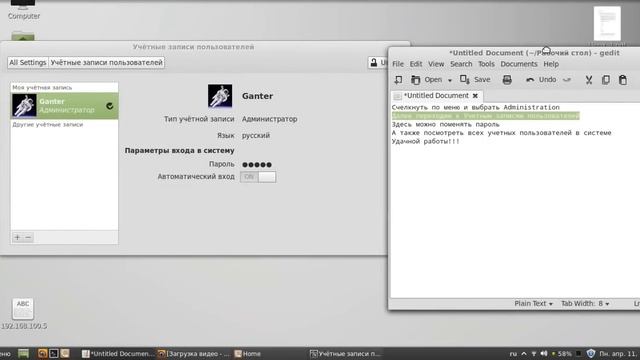
Task: Click the line 'Здесь можно поменять пароль'
Action: point(445,124)
